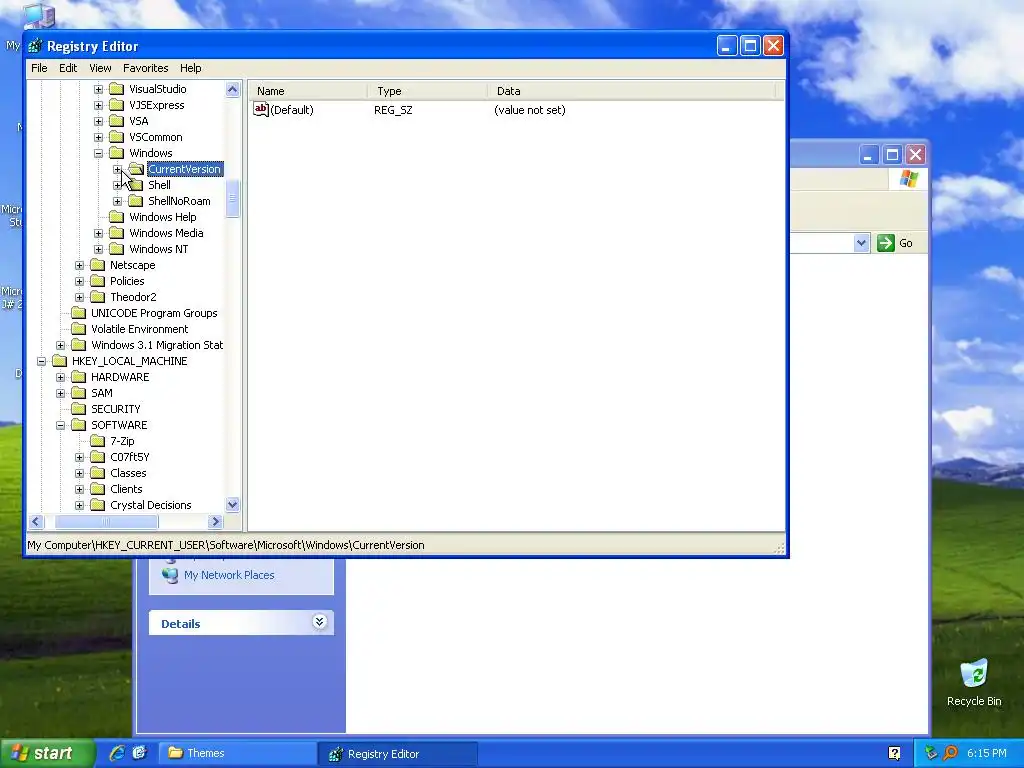Collapse the SOFTWARE key
Viewport: 1024px width, 768px height.
click(60, 425)
